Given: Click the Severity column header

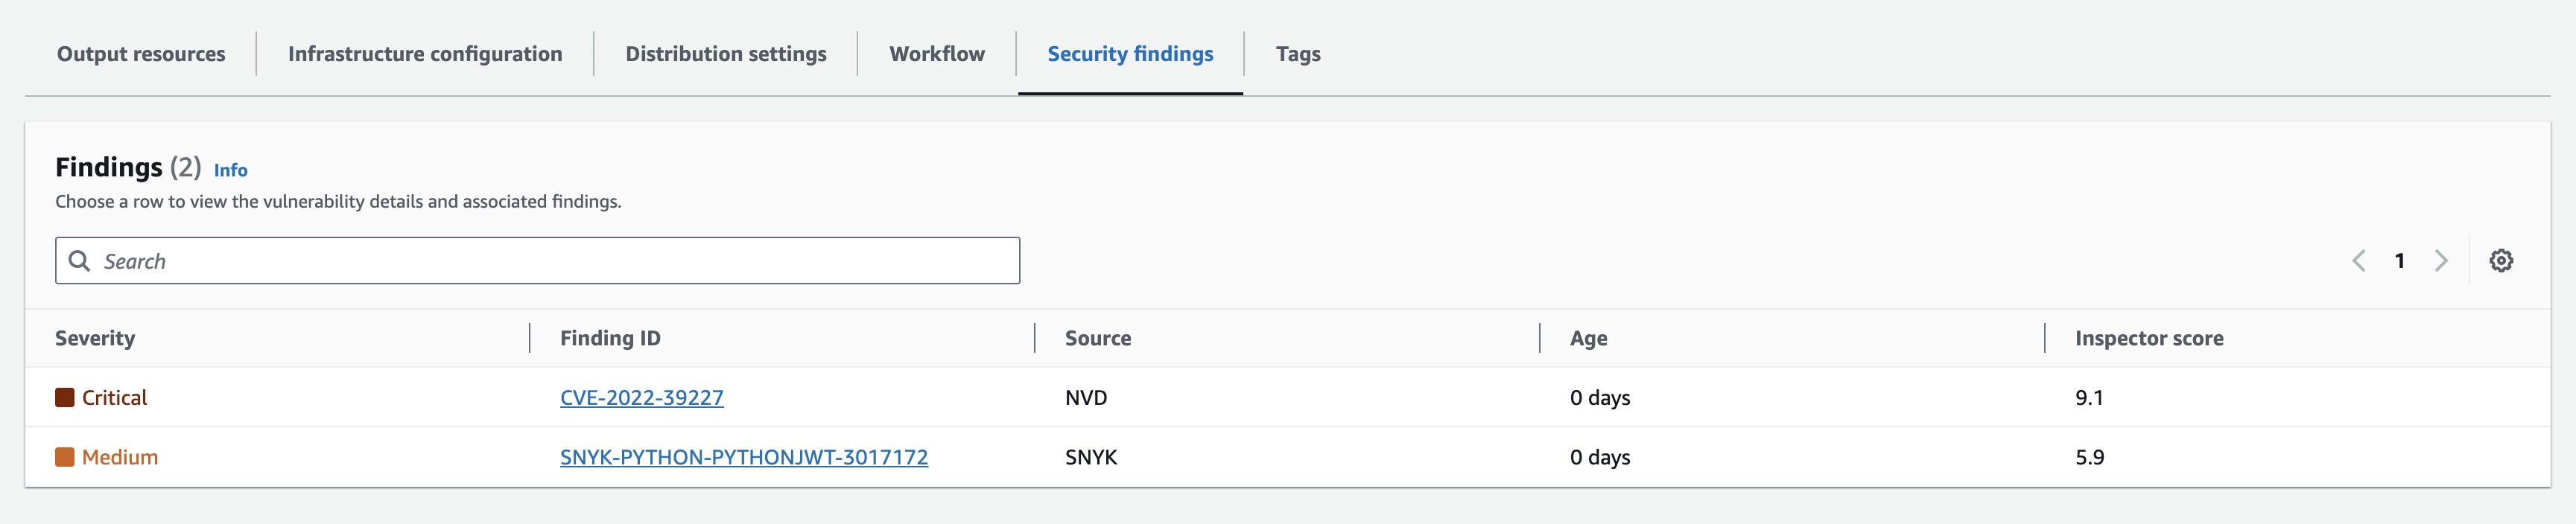Looking at the screenshot, I should pos(95,338).
